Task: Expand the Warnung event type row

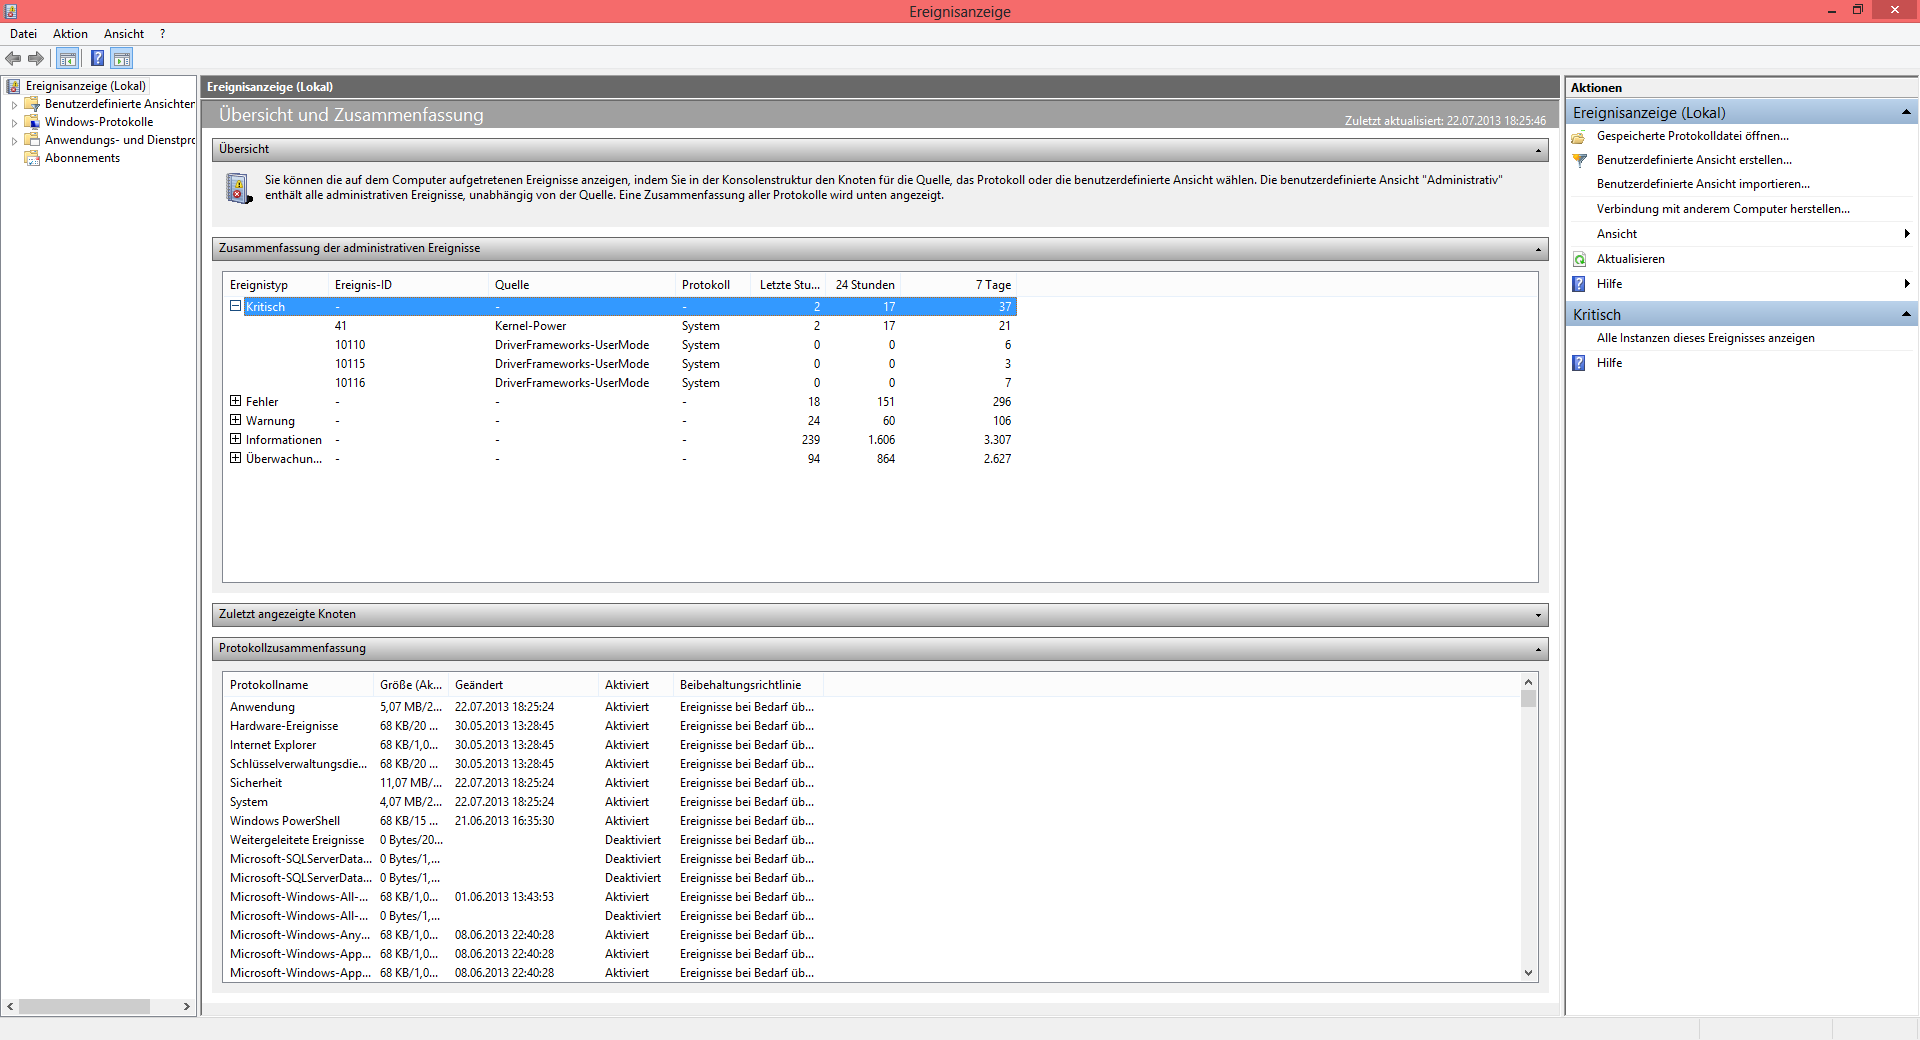Action: click(x=235, y=420)
